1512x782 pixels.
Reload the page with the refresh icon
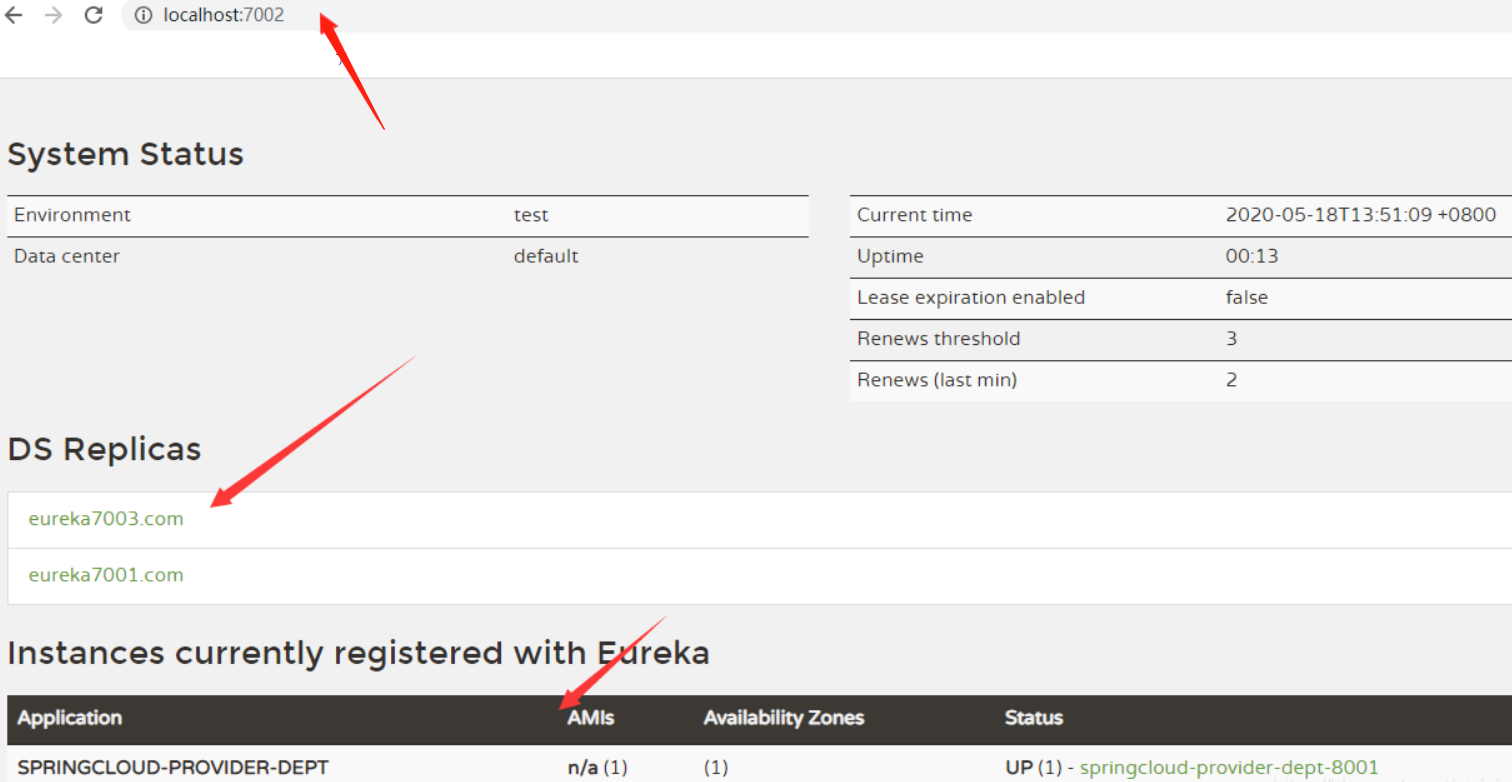pos(94,15)
